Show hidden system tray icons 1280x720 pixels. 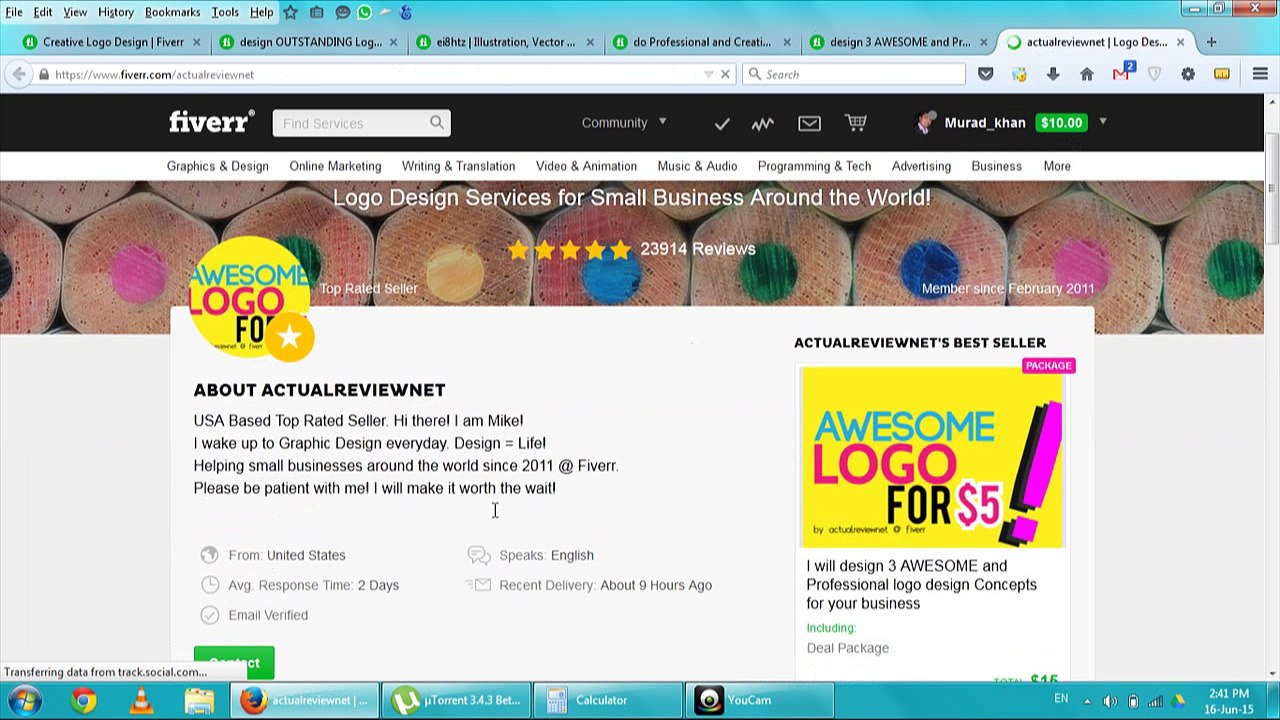(1086, 701)
